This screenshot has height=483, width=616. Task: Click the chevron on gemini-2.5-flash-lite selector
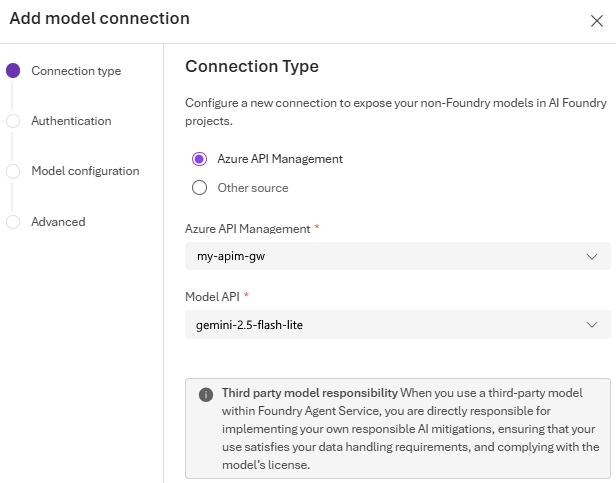592,325
